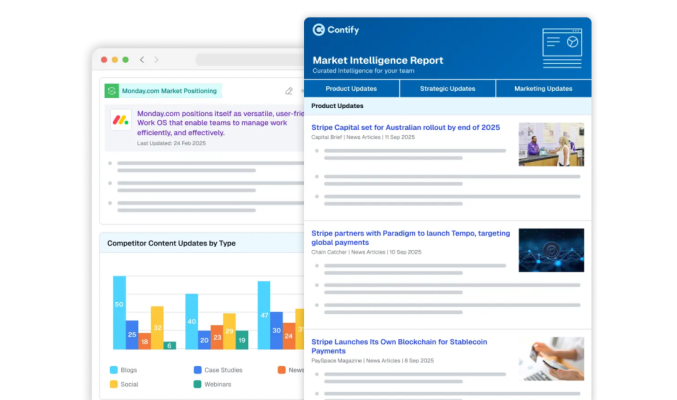Click the blue bar labeled 50
677x400 pixels.
point(119,312)
